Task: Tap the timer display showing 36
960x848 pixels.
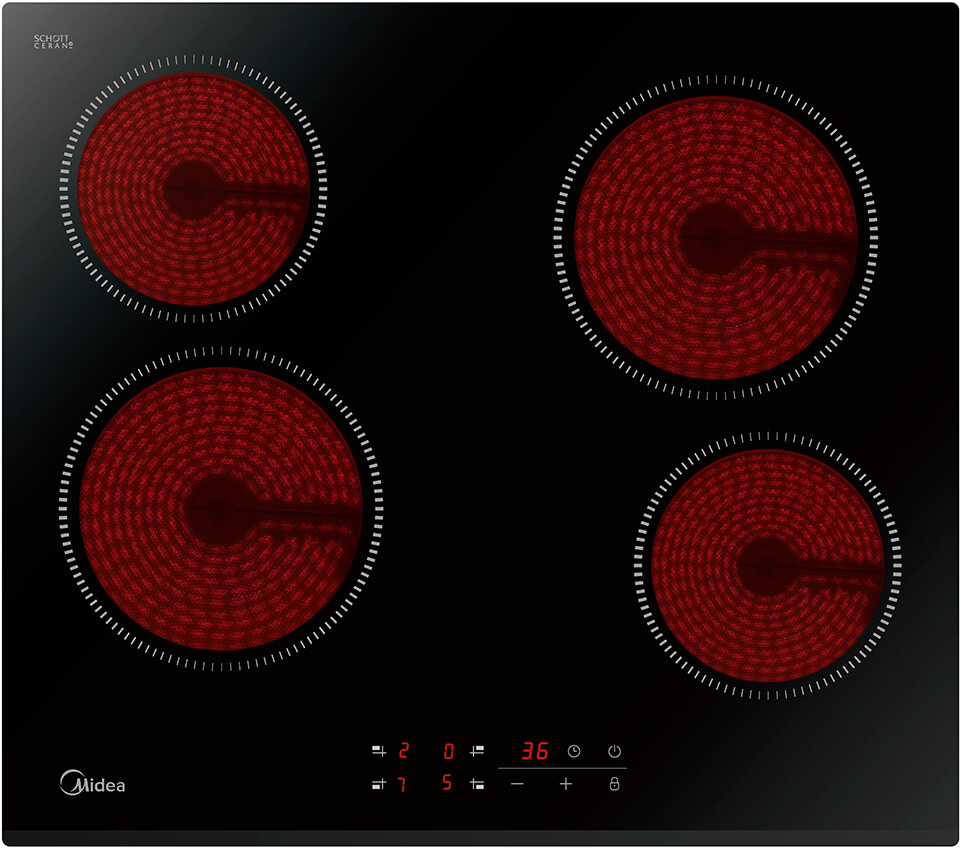Action: point(535,751)
